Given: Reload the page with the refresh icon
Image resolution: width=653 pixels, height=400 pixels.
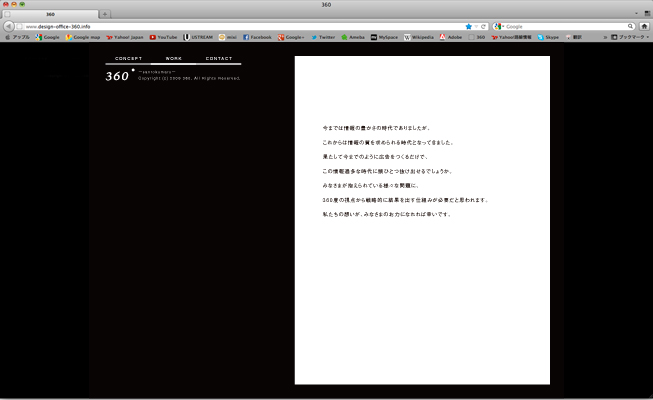Looking at the screenshot, I should click(484, 26).
